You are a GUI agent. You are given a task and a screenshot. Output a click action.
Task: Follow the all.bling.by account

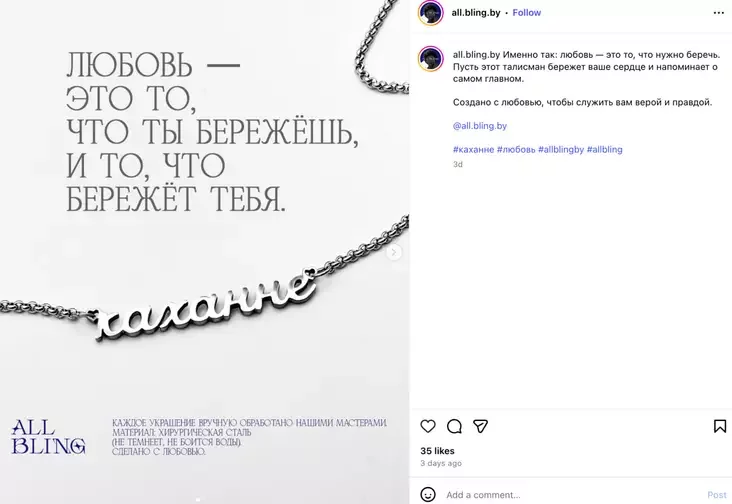527,13
